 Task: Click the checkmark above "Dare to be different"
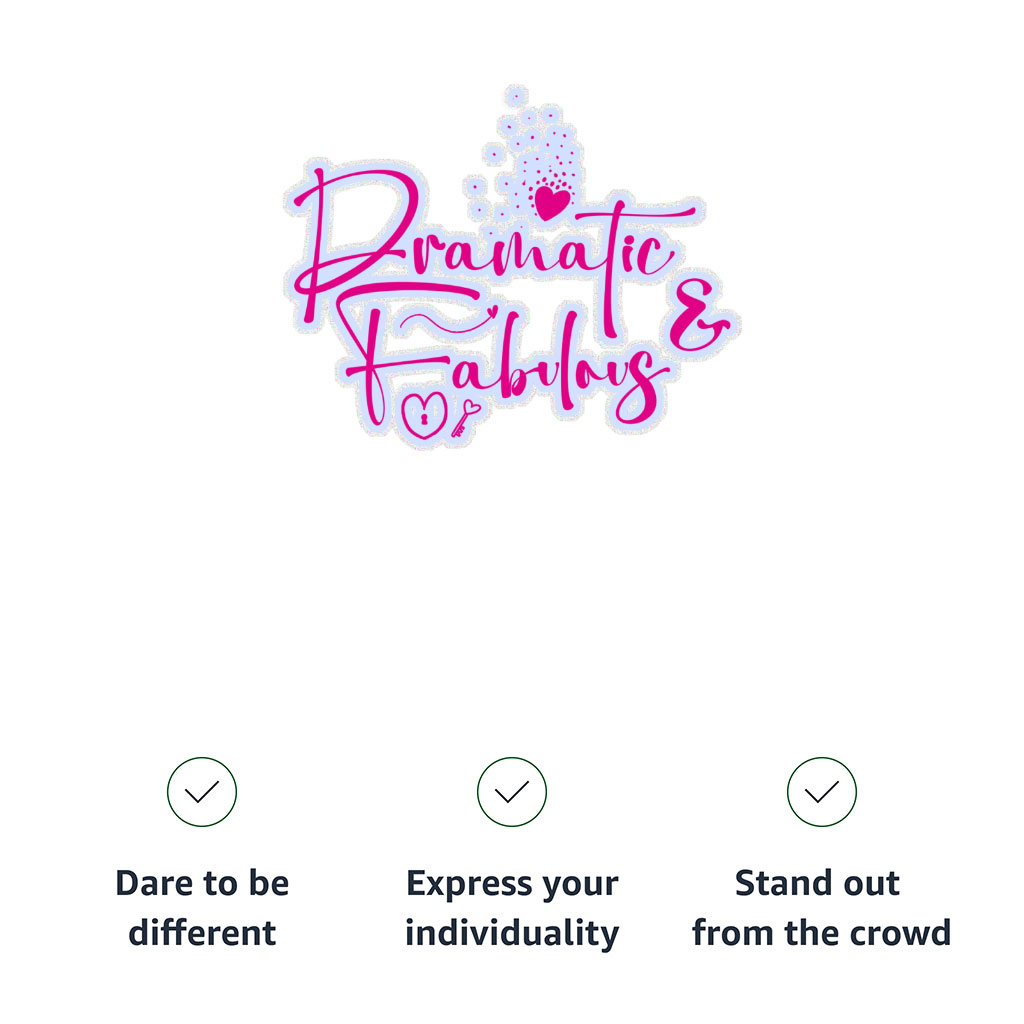202,792
